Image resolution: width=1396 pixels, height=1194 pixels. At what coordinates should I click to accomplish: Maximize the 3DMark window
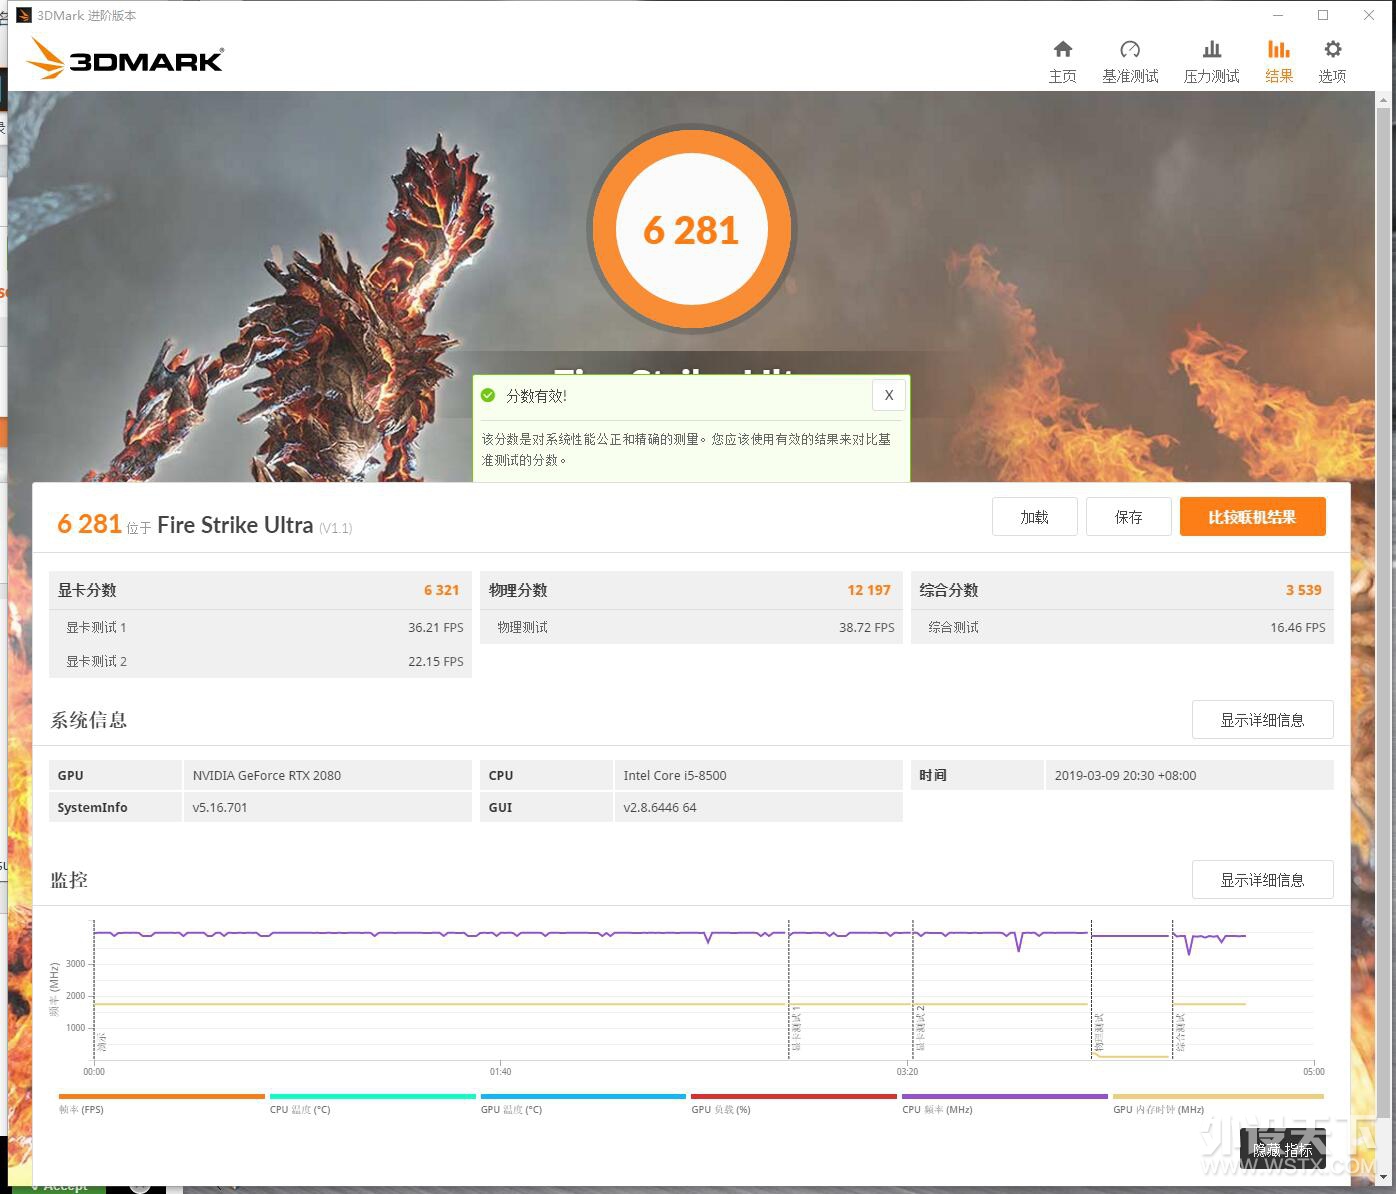pos(1323,15)
